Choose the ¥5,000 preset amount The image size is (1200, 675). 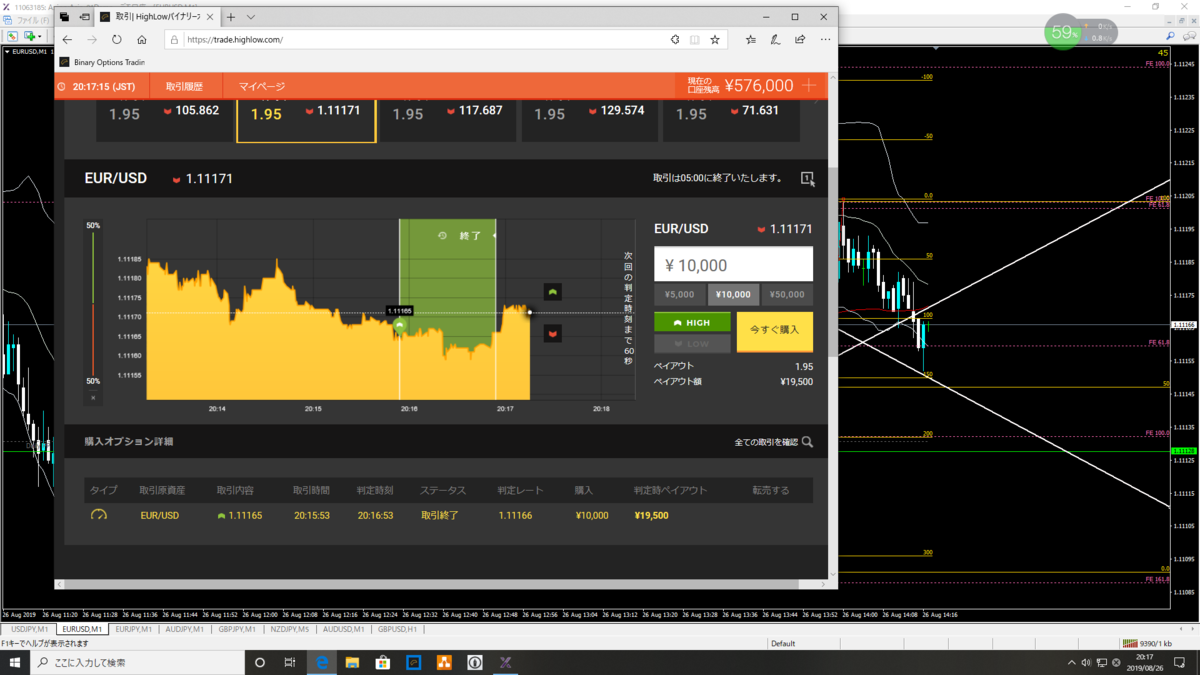pyautogui.click(x=680, y=295)
